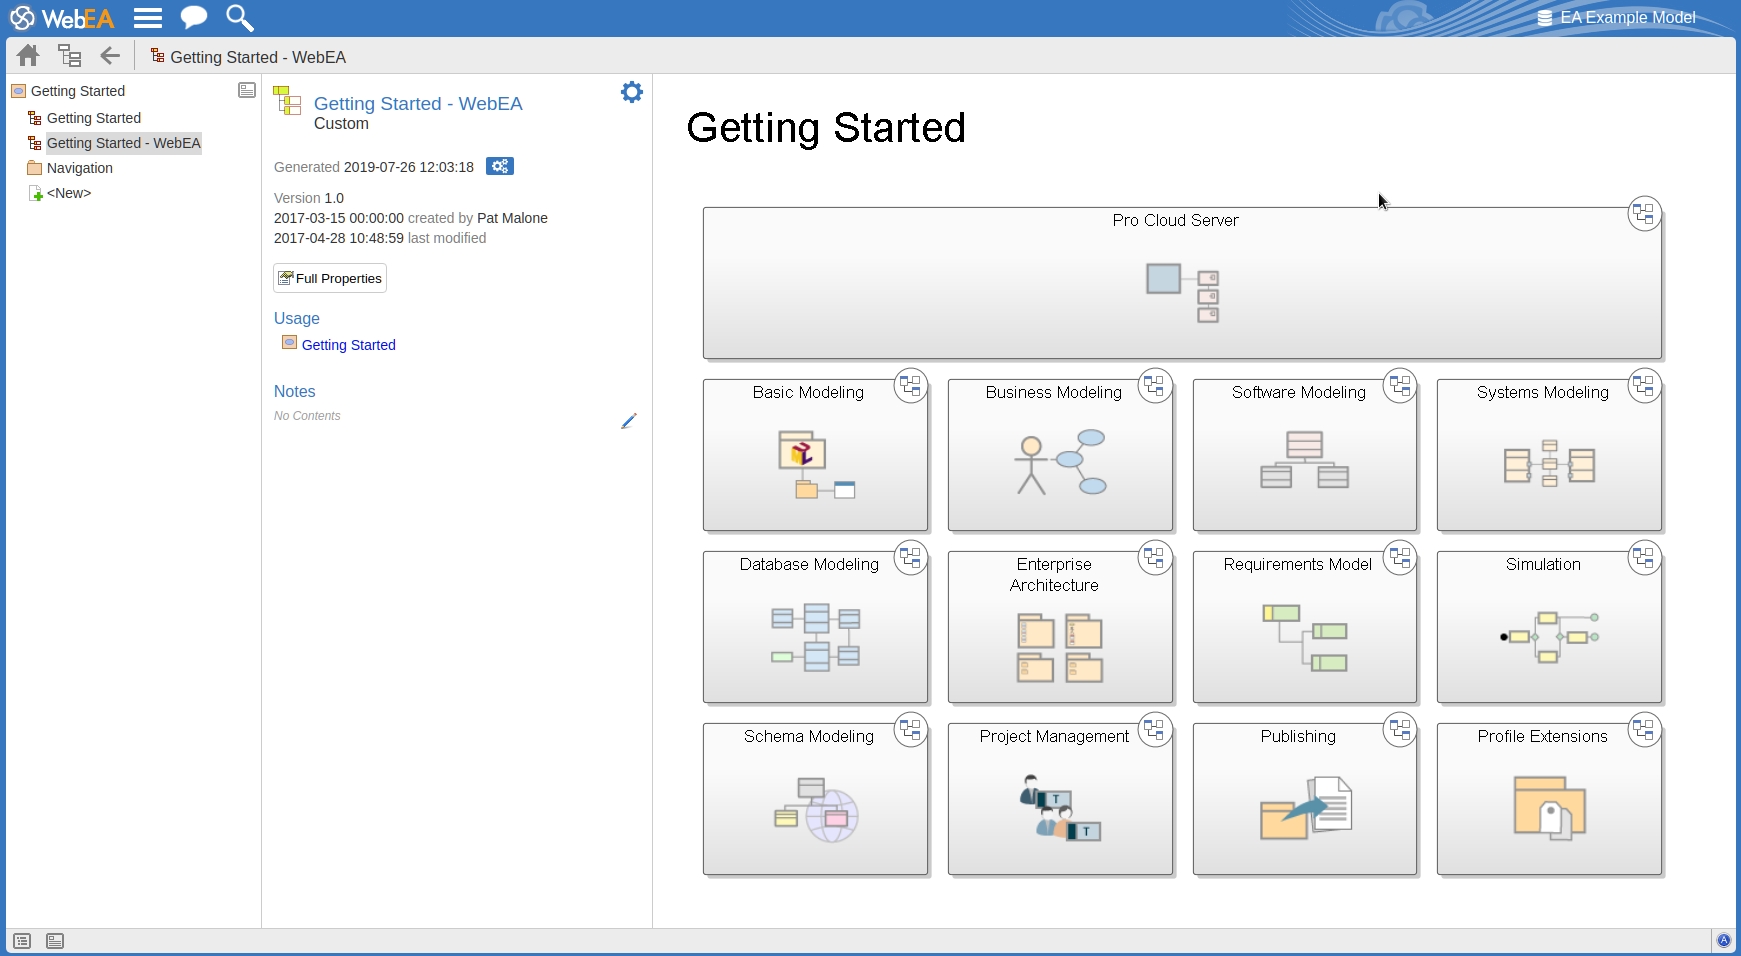Viewport: 1741px width, 956px height.
Task: Select Getting Started - WebEA tree item
Action: 123,143
